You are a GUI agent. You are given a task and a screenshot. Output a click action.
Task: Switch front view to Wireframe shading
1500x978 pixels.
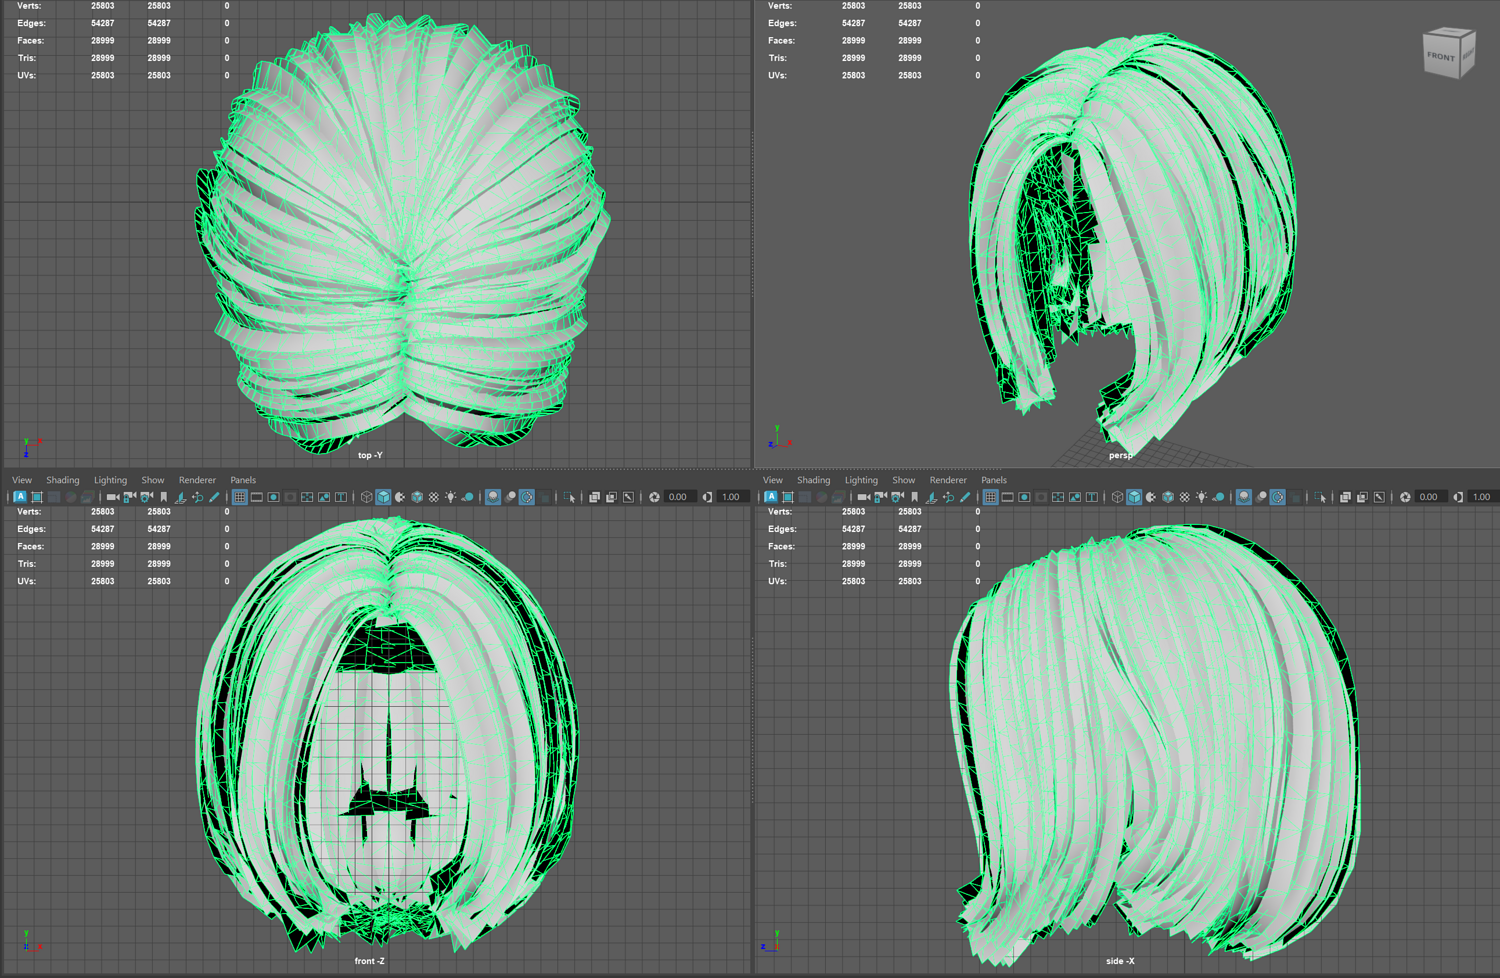[367, 497]
